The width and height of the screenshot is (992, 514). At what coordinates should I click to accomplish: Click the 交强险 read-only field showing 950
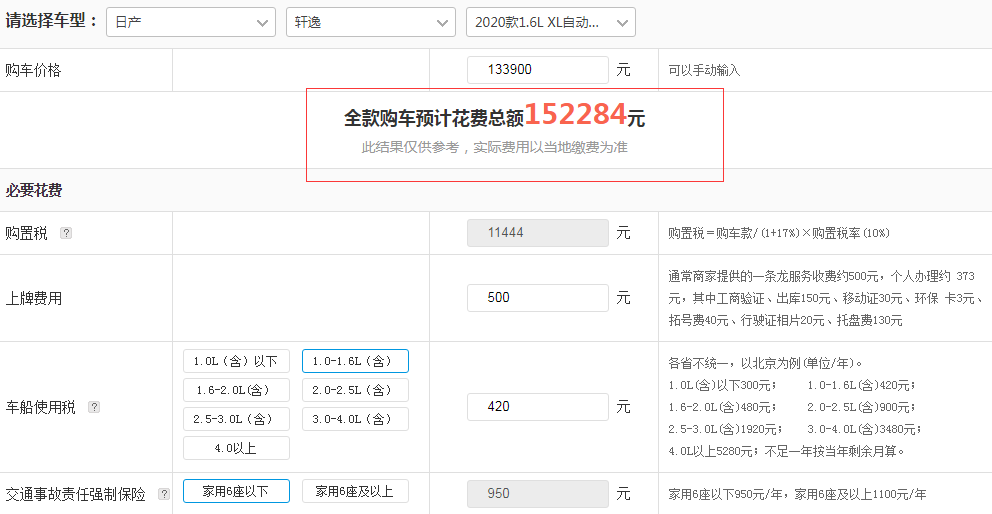[538, 494]
